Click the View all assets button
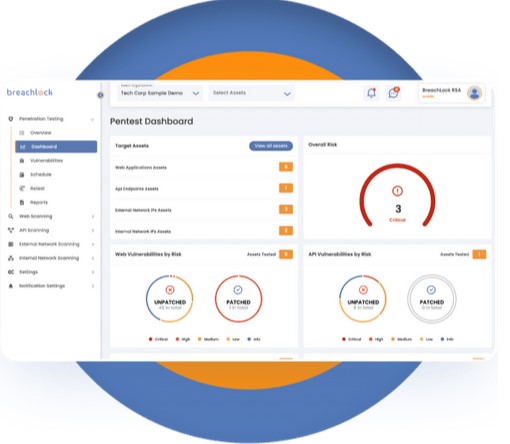Image resolution: width=510 pixels, height=444 pixels. 271,146
